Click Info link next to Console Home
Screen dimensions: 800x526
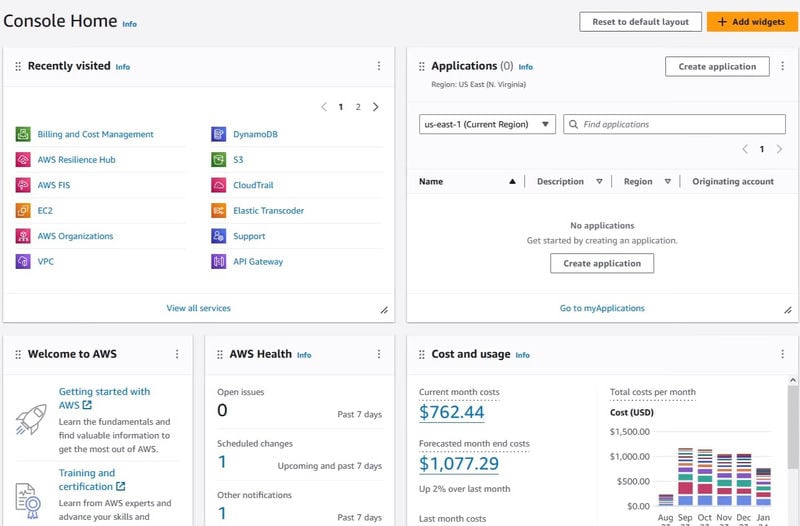click(130, 24)
